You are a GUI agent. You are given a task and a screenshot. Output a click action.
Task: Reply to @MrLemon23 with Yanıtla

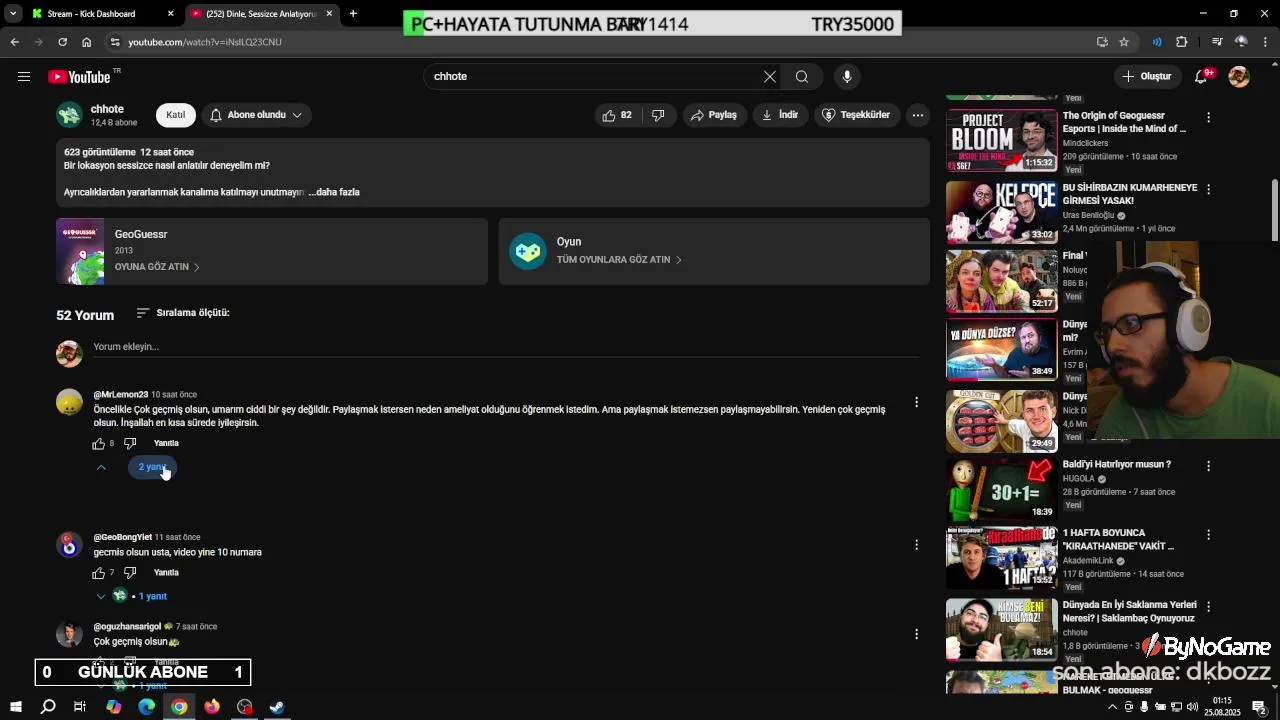pos(166,443)
